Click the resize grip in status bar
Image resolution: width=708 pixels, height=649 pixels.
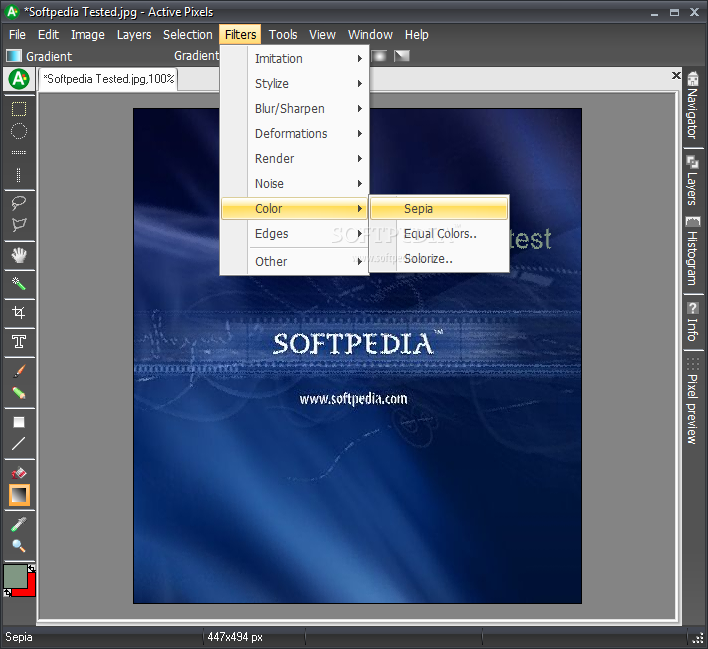pyautogui.click(x=698, y=638)
